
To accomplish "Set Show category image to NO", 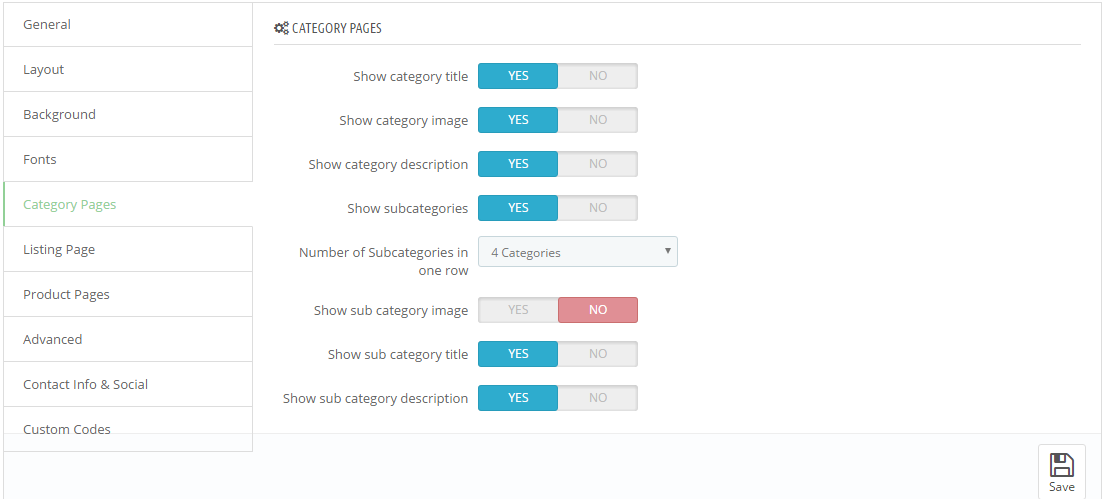I will coord(598,120).
